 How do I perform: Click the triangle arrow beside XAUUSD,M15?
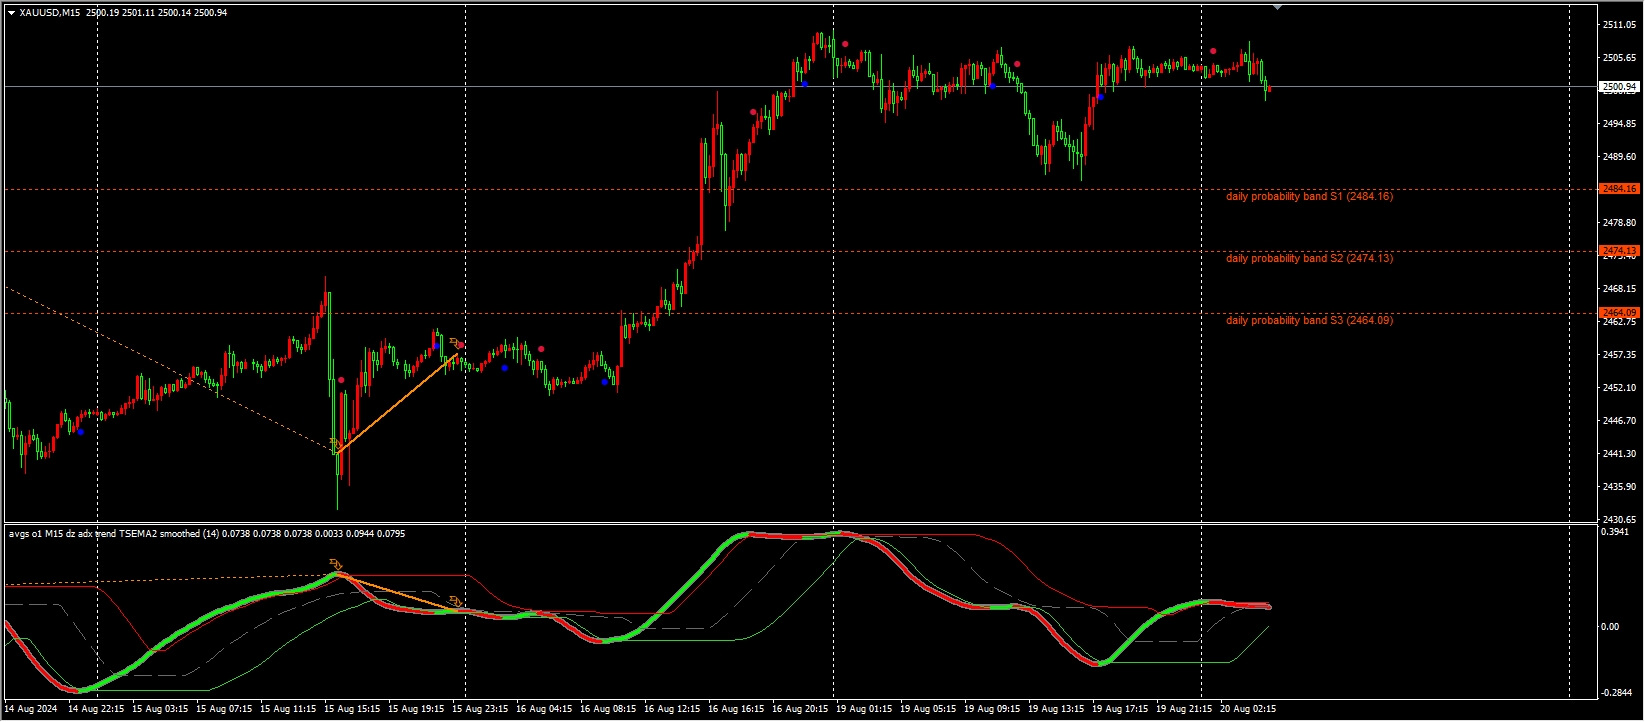11,13
